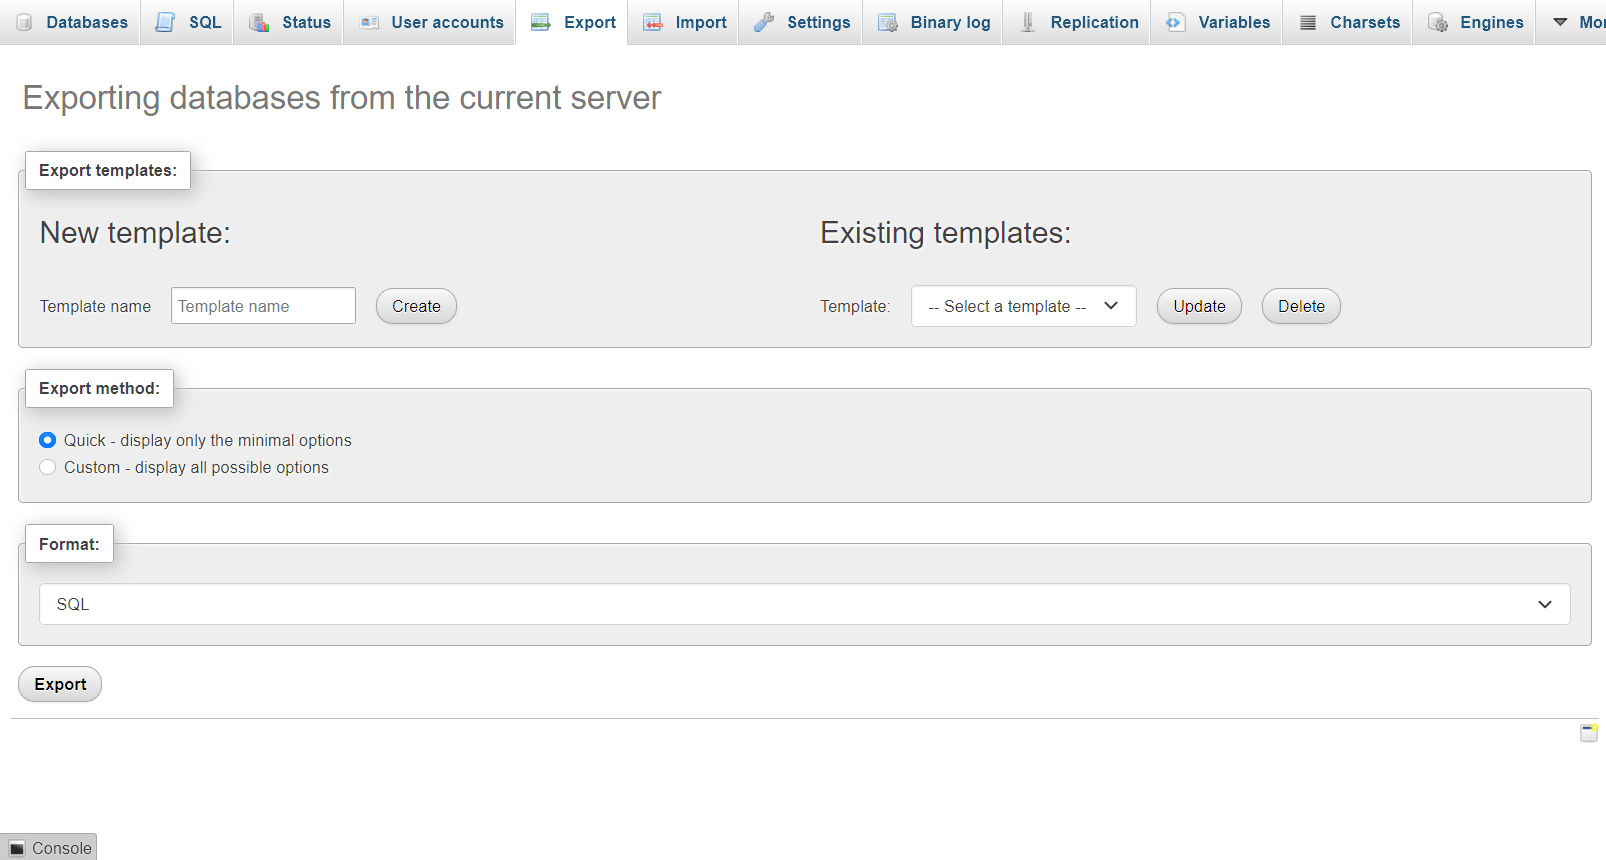Focus the Template name input field

[x=263, y=306]
